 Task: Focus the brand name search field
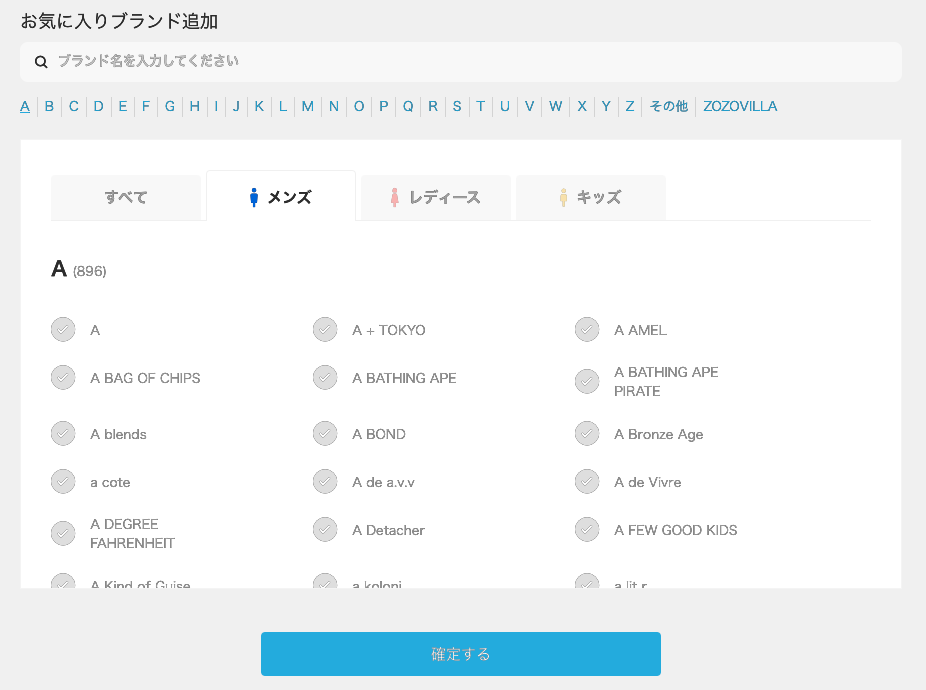pyautogui.click(x=470, y=62)
